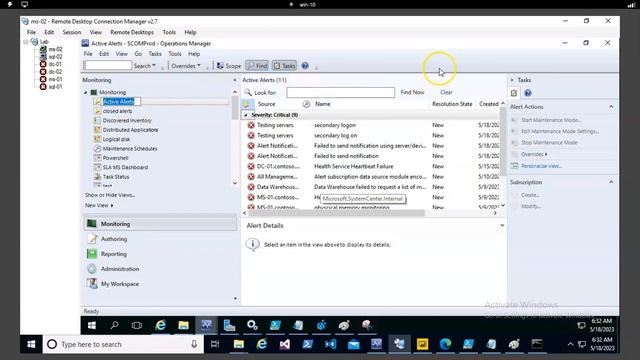Screen dimensions: 640x360
Task: Select ms-02 server in RDCMan tree
Action: [x=56, y=49]
